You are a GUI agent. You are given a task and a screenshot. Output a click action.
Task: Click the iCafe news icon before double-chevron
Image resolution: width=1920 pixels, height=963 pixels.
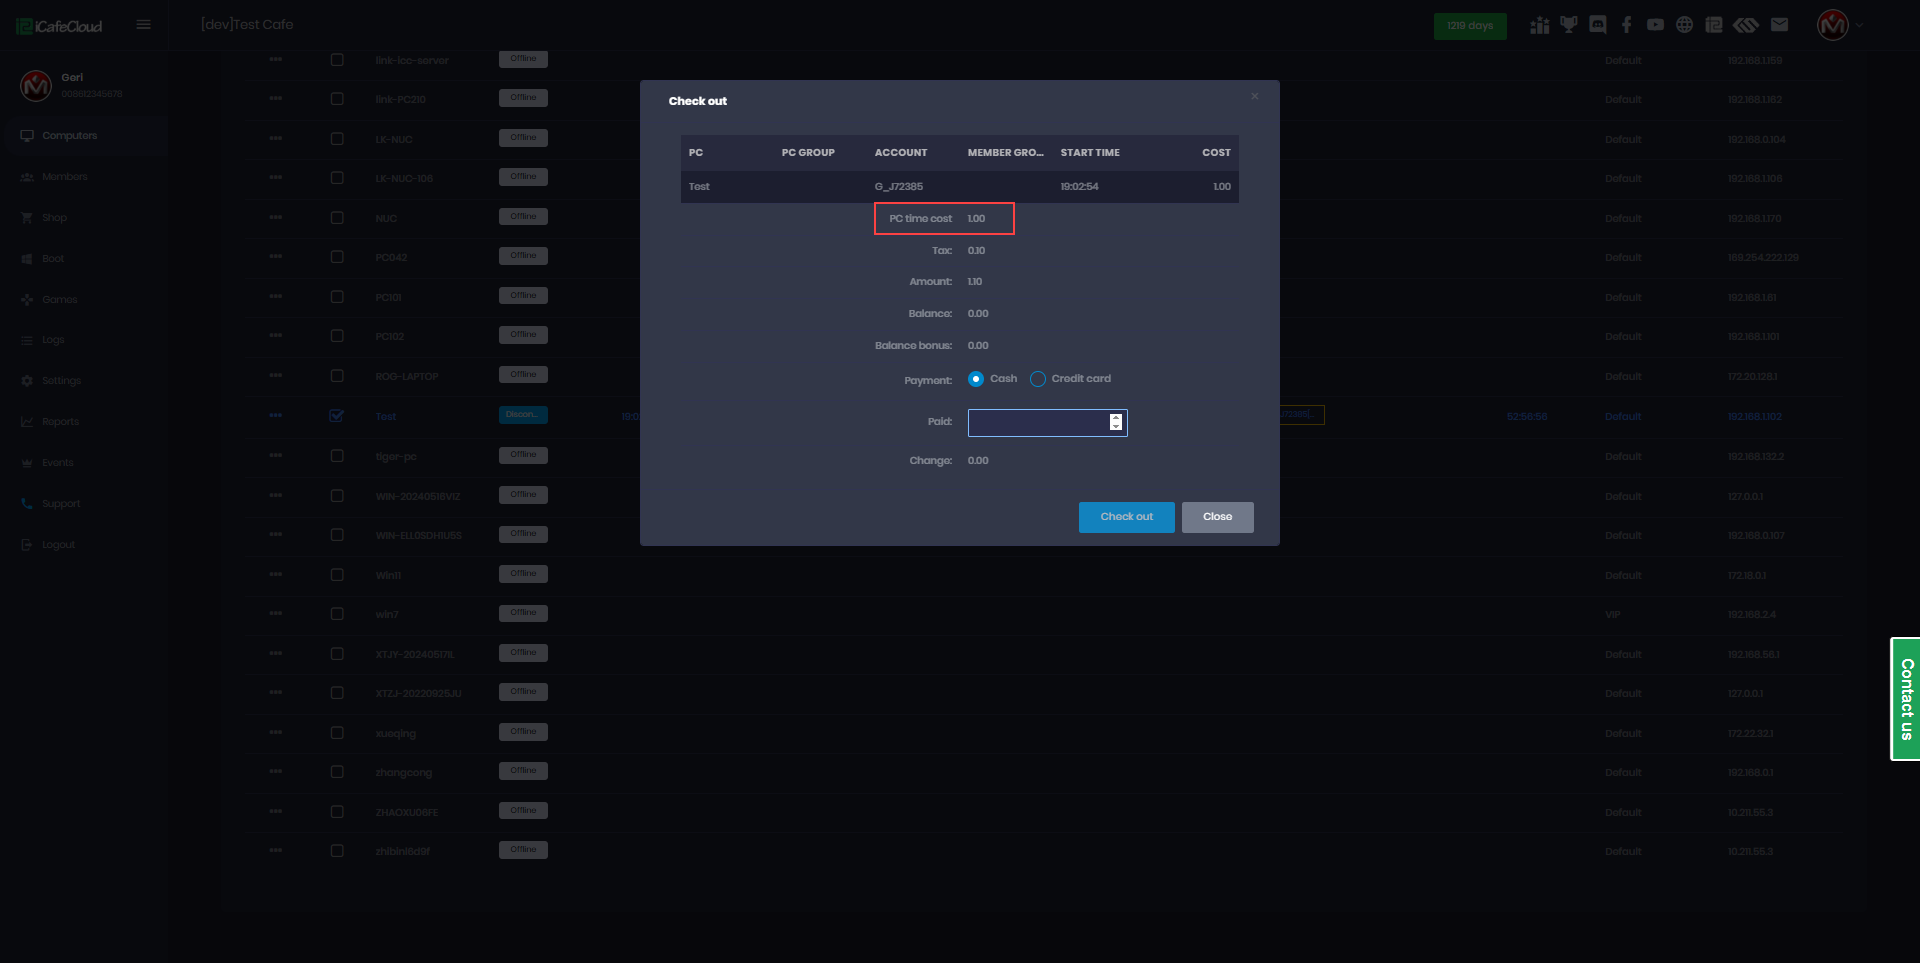(x=1714, y=25)
